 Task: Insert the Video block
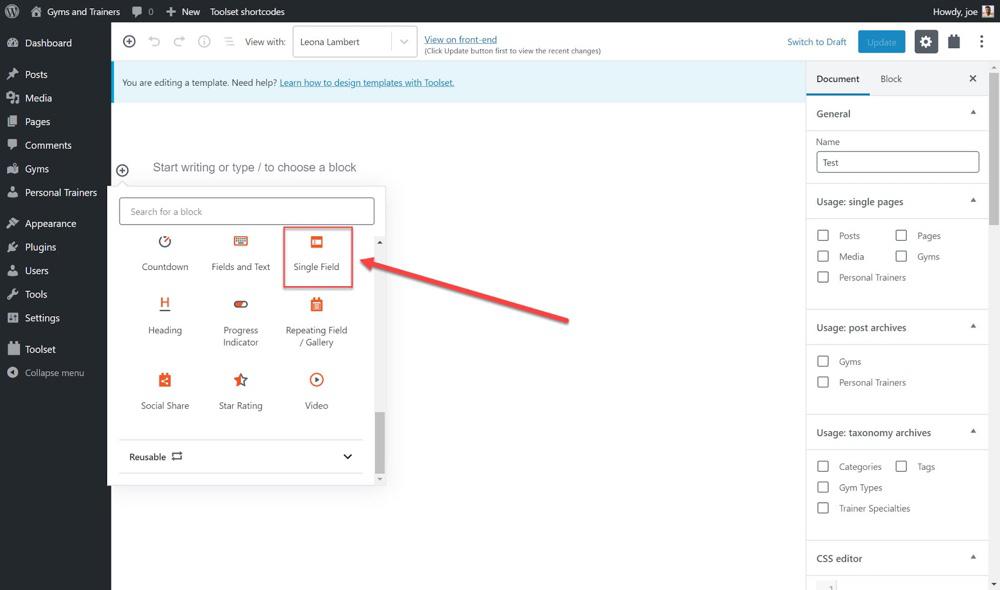click(x=316, y=391)
